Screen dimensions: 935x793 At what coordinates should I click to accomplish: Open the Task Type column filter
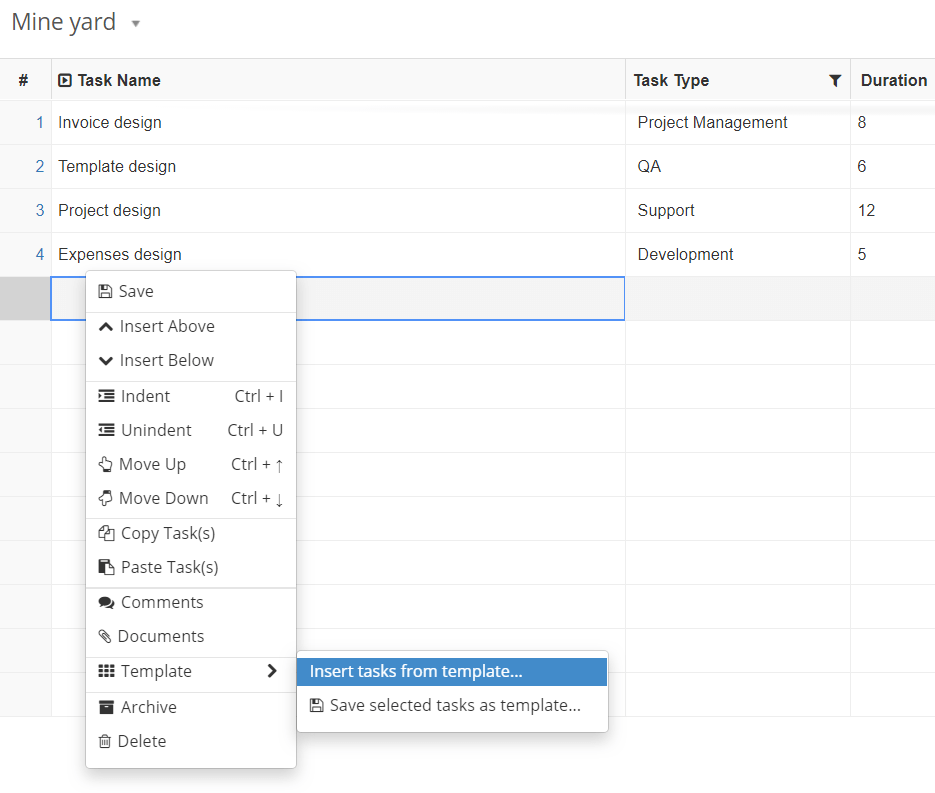pos(835,80)
